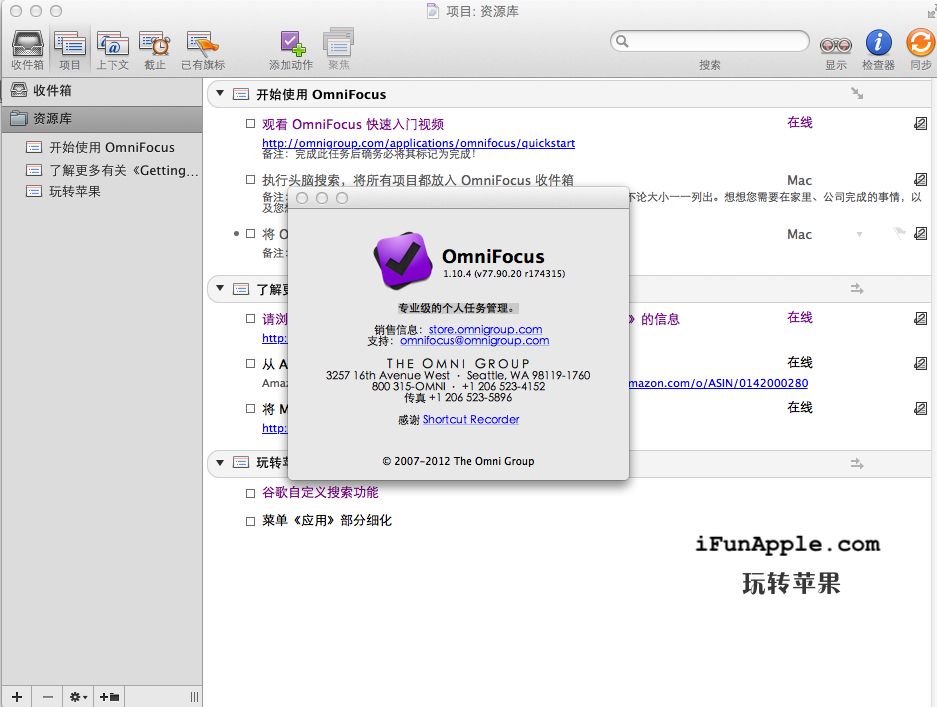This screenshot has height=707, width=937.
Task: Select sidebar project 玩转苹果
Action: 63,191
